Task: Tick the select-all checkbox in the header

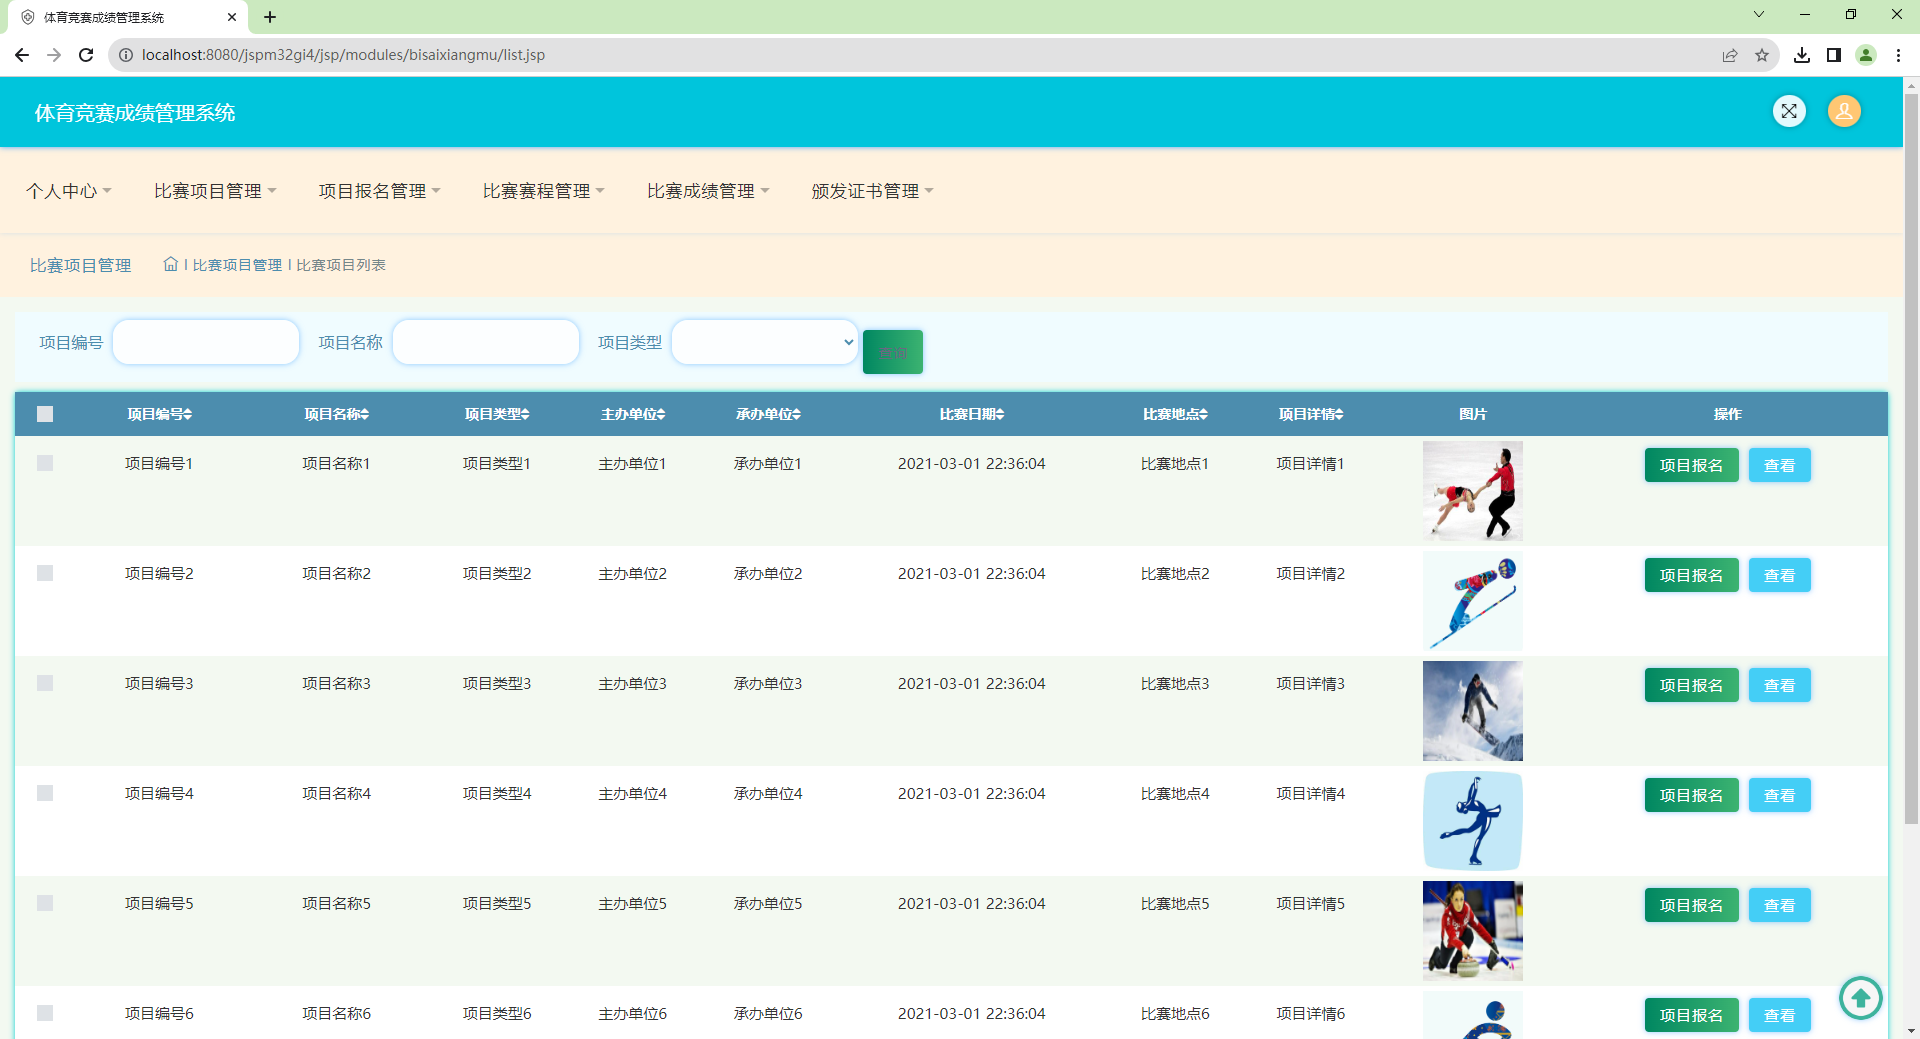Action: [x=45, y=414]
